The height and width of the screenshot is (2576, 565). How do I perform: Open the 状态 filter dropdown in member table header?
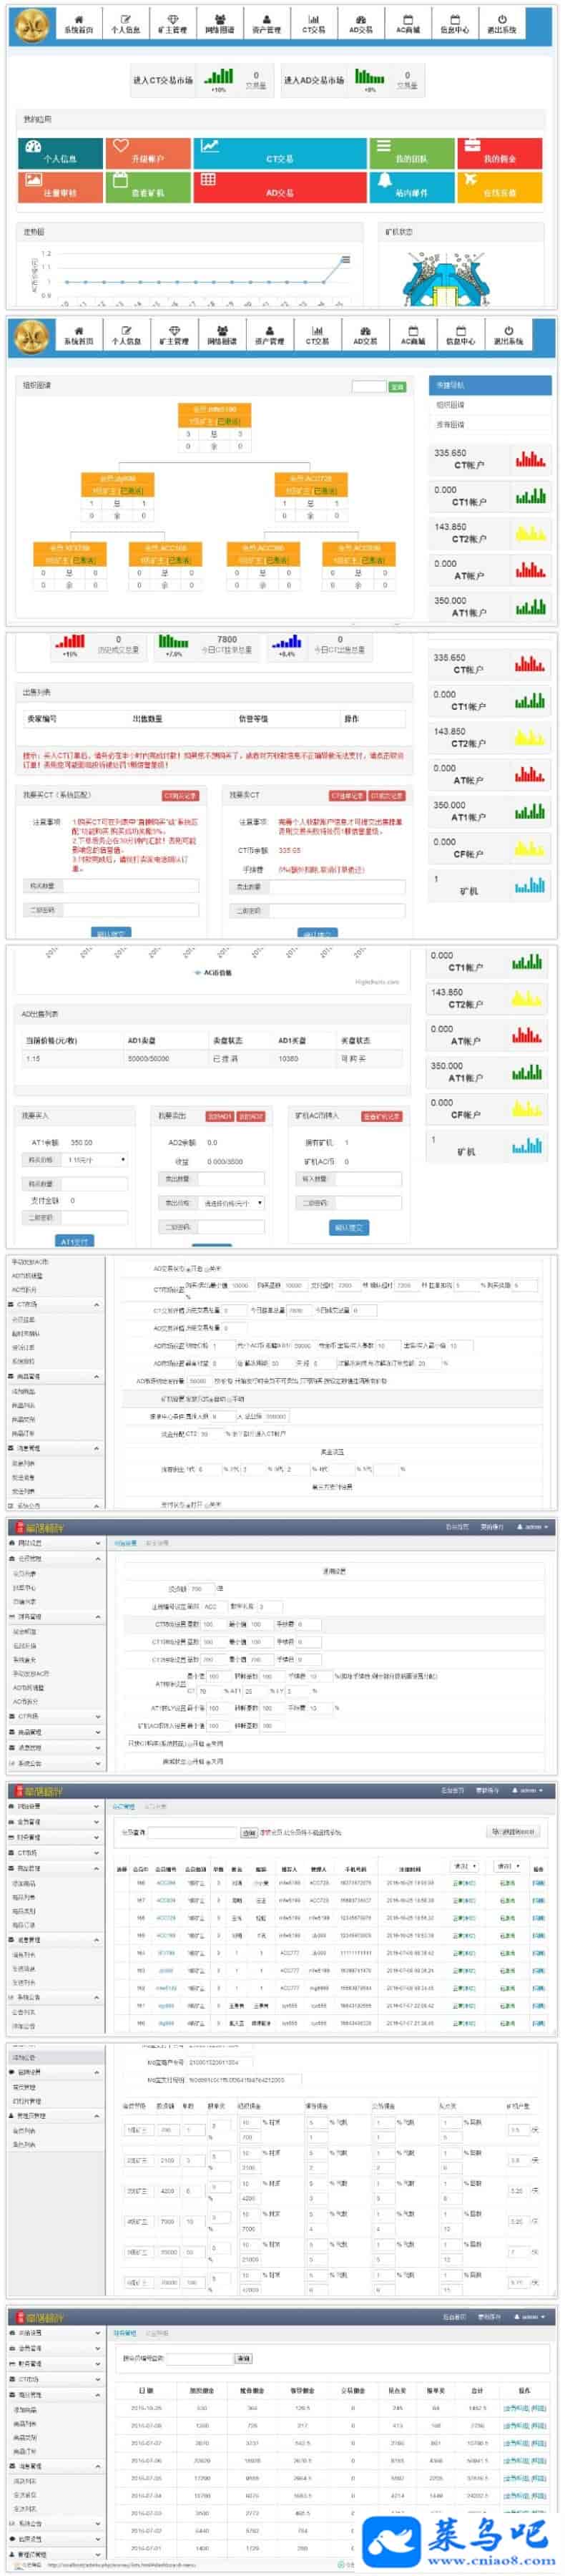[x=465, y=1866]
